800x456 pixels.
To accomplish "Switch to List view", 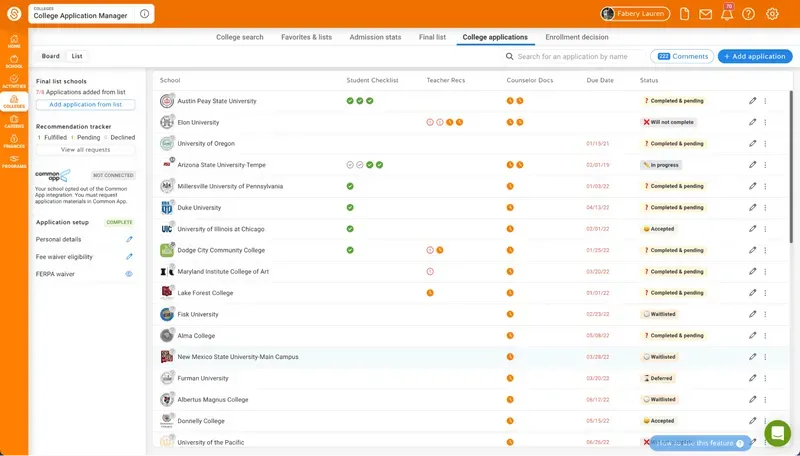I will [x=77, y=56].
